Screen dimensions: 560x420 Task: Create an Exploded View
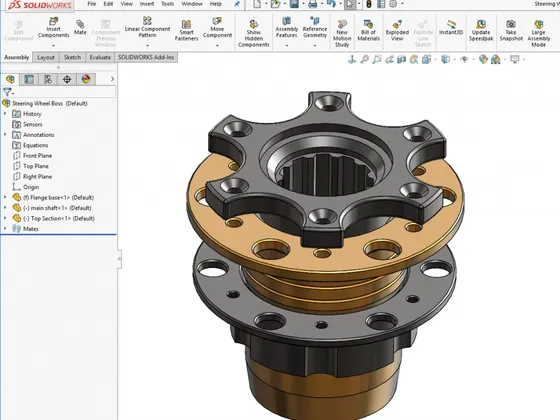pyautogui.click(x=397, y=30)
